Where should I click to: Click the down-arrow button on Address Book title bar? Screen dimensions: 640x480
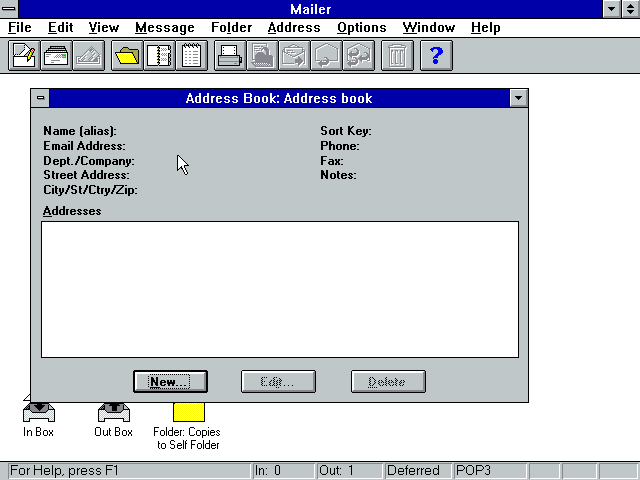(518, 98)
